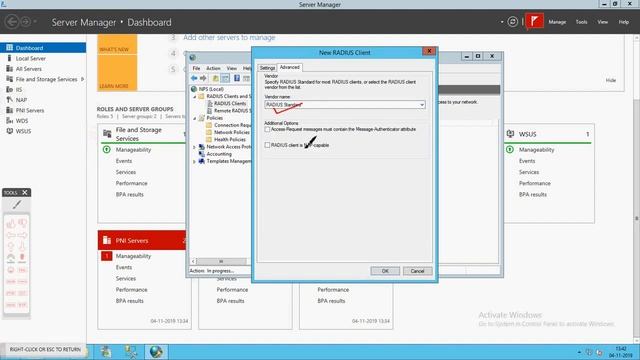Click OK in New RADIUS Client
Image resolution: width=640 pixels, height=360 pixels.
pos(385,271)
